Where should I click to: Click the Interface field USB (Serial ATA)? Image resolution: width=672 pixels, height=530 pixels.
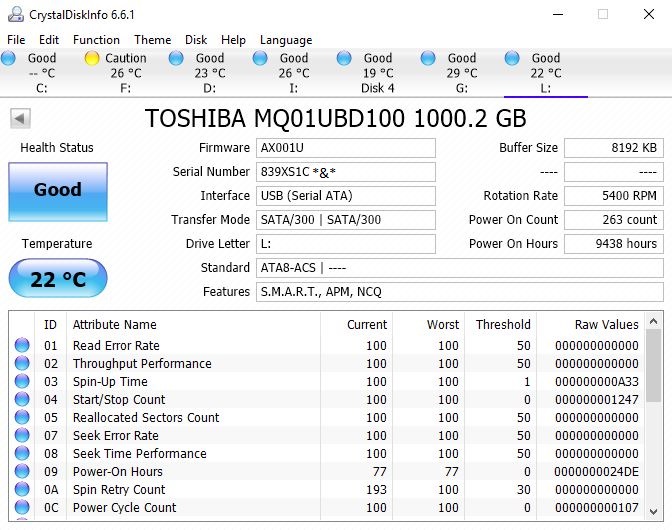(346, 196)
